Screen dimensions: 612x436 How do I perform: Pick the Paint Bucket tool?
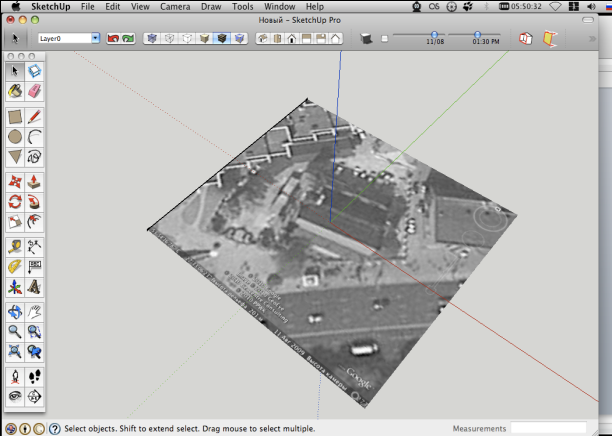15,92
